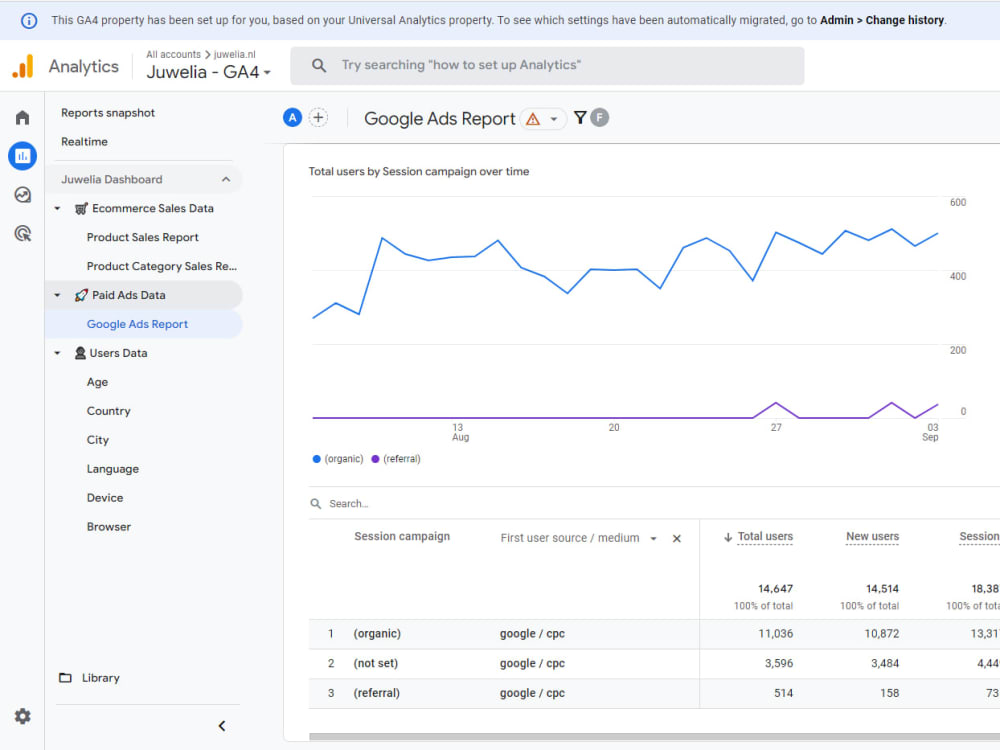Open the Explore section icon

coord(22,194)
